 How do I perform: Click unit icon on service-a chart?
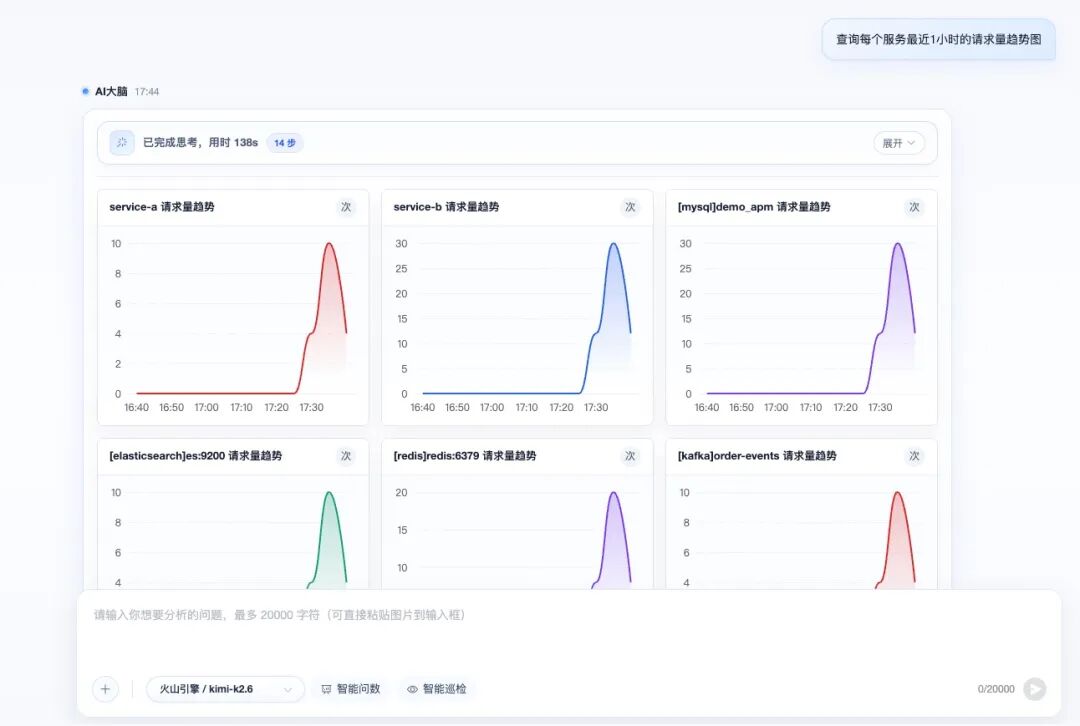pos(346,207)
